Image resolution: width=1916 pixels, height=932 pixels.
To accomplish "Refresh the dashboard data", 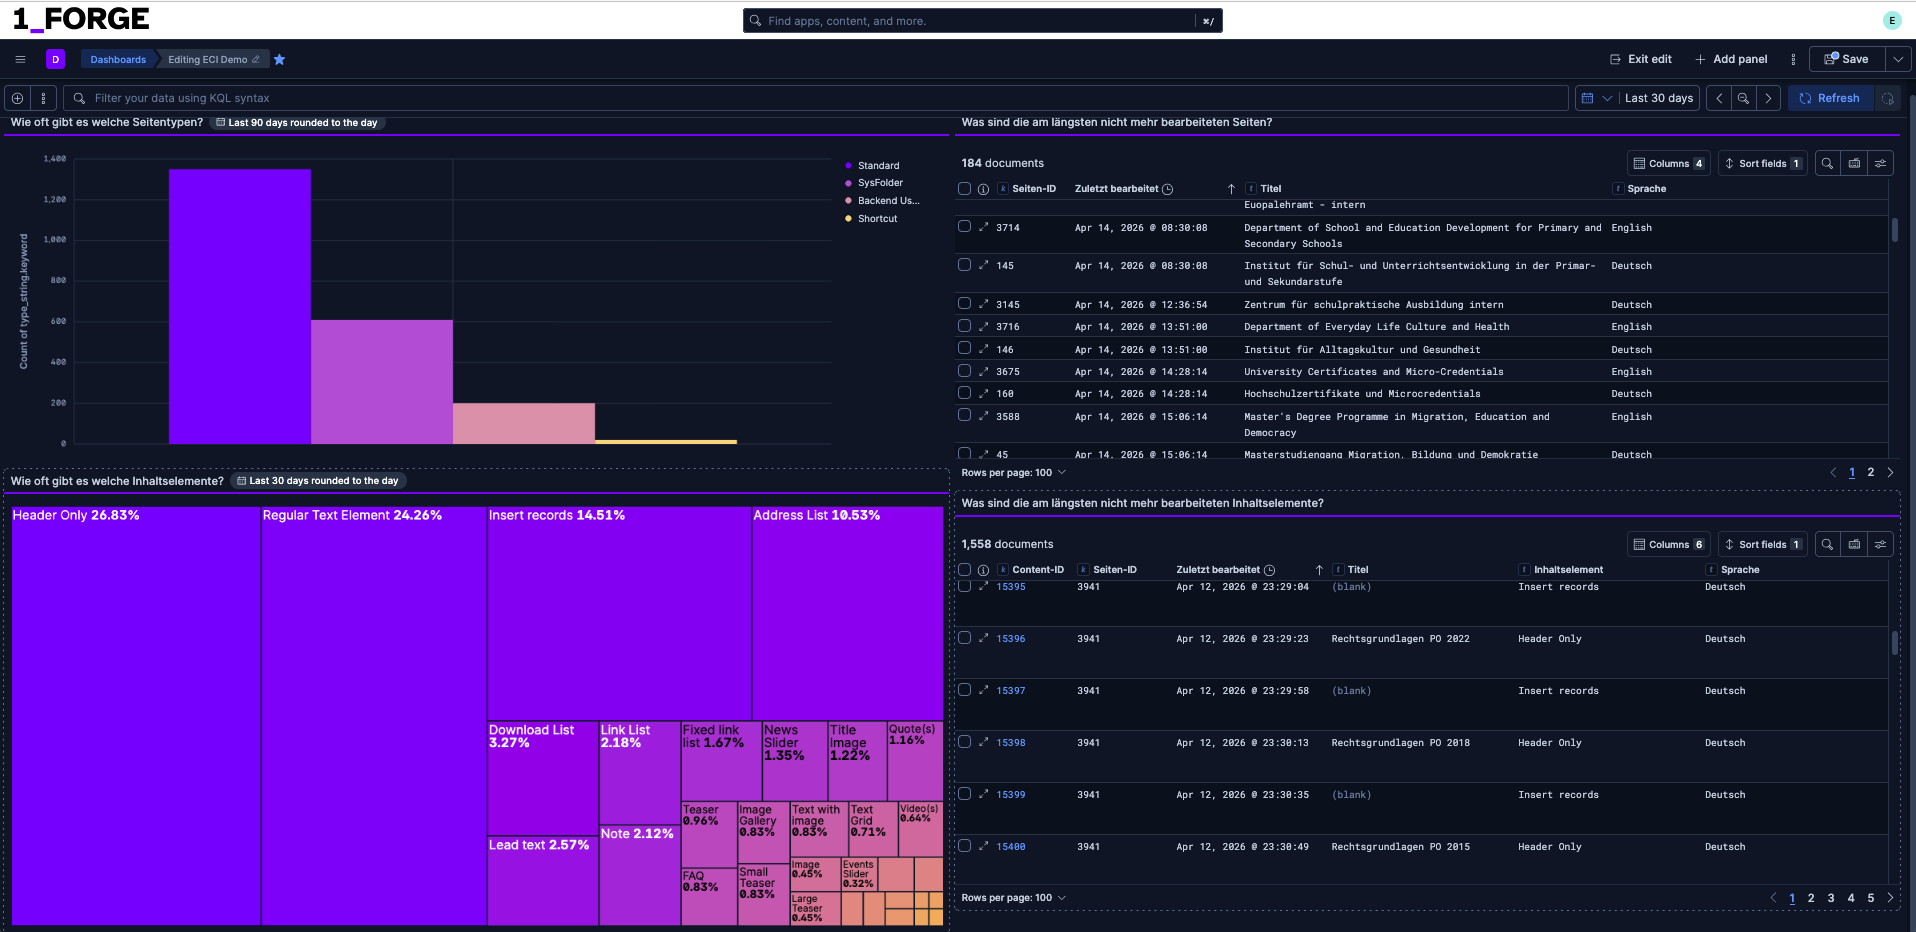I will (x=1830, y=98).
